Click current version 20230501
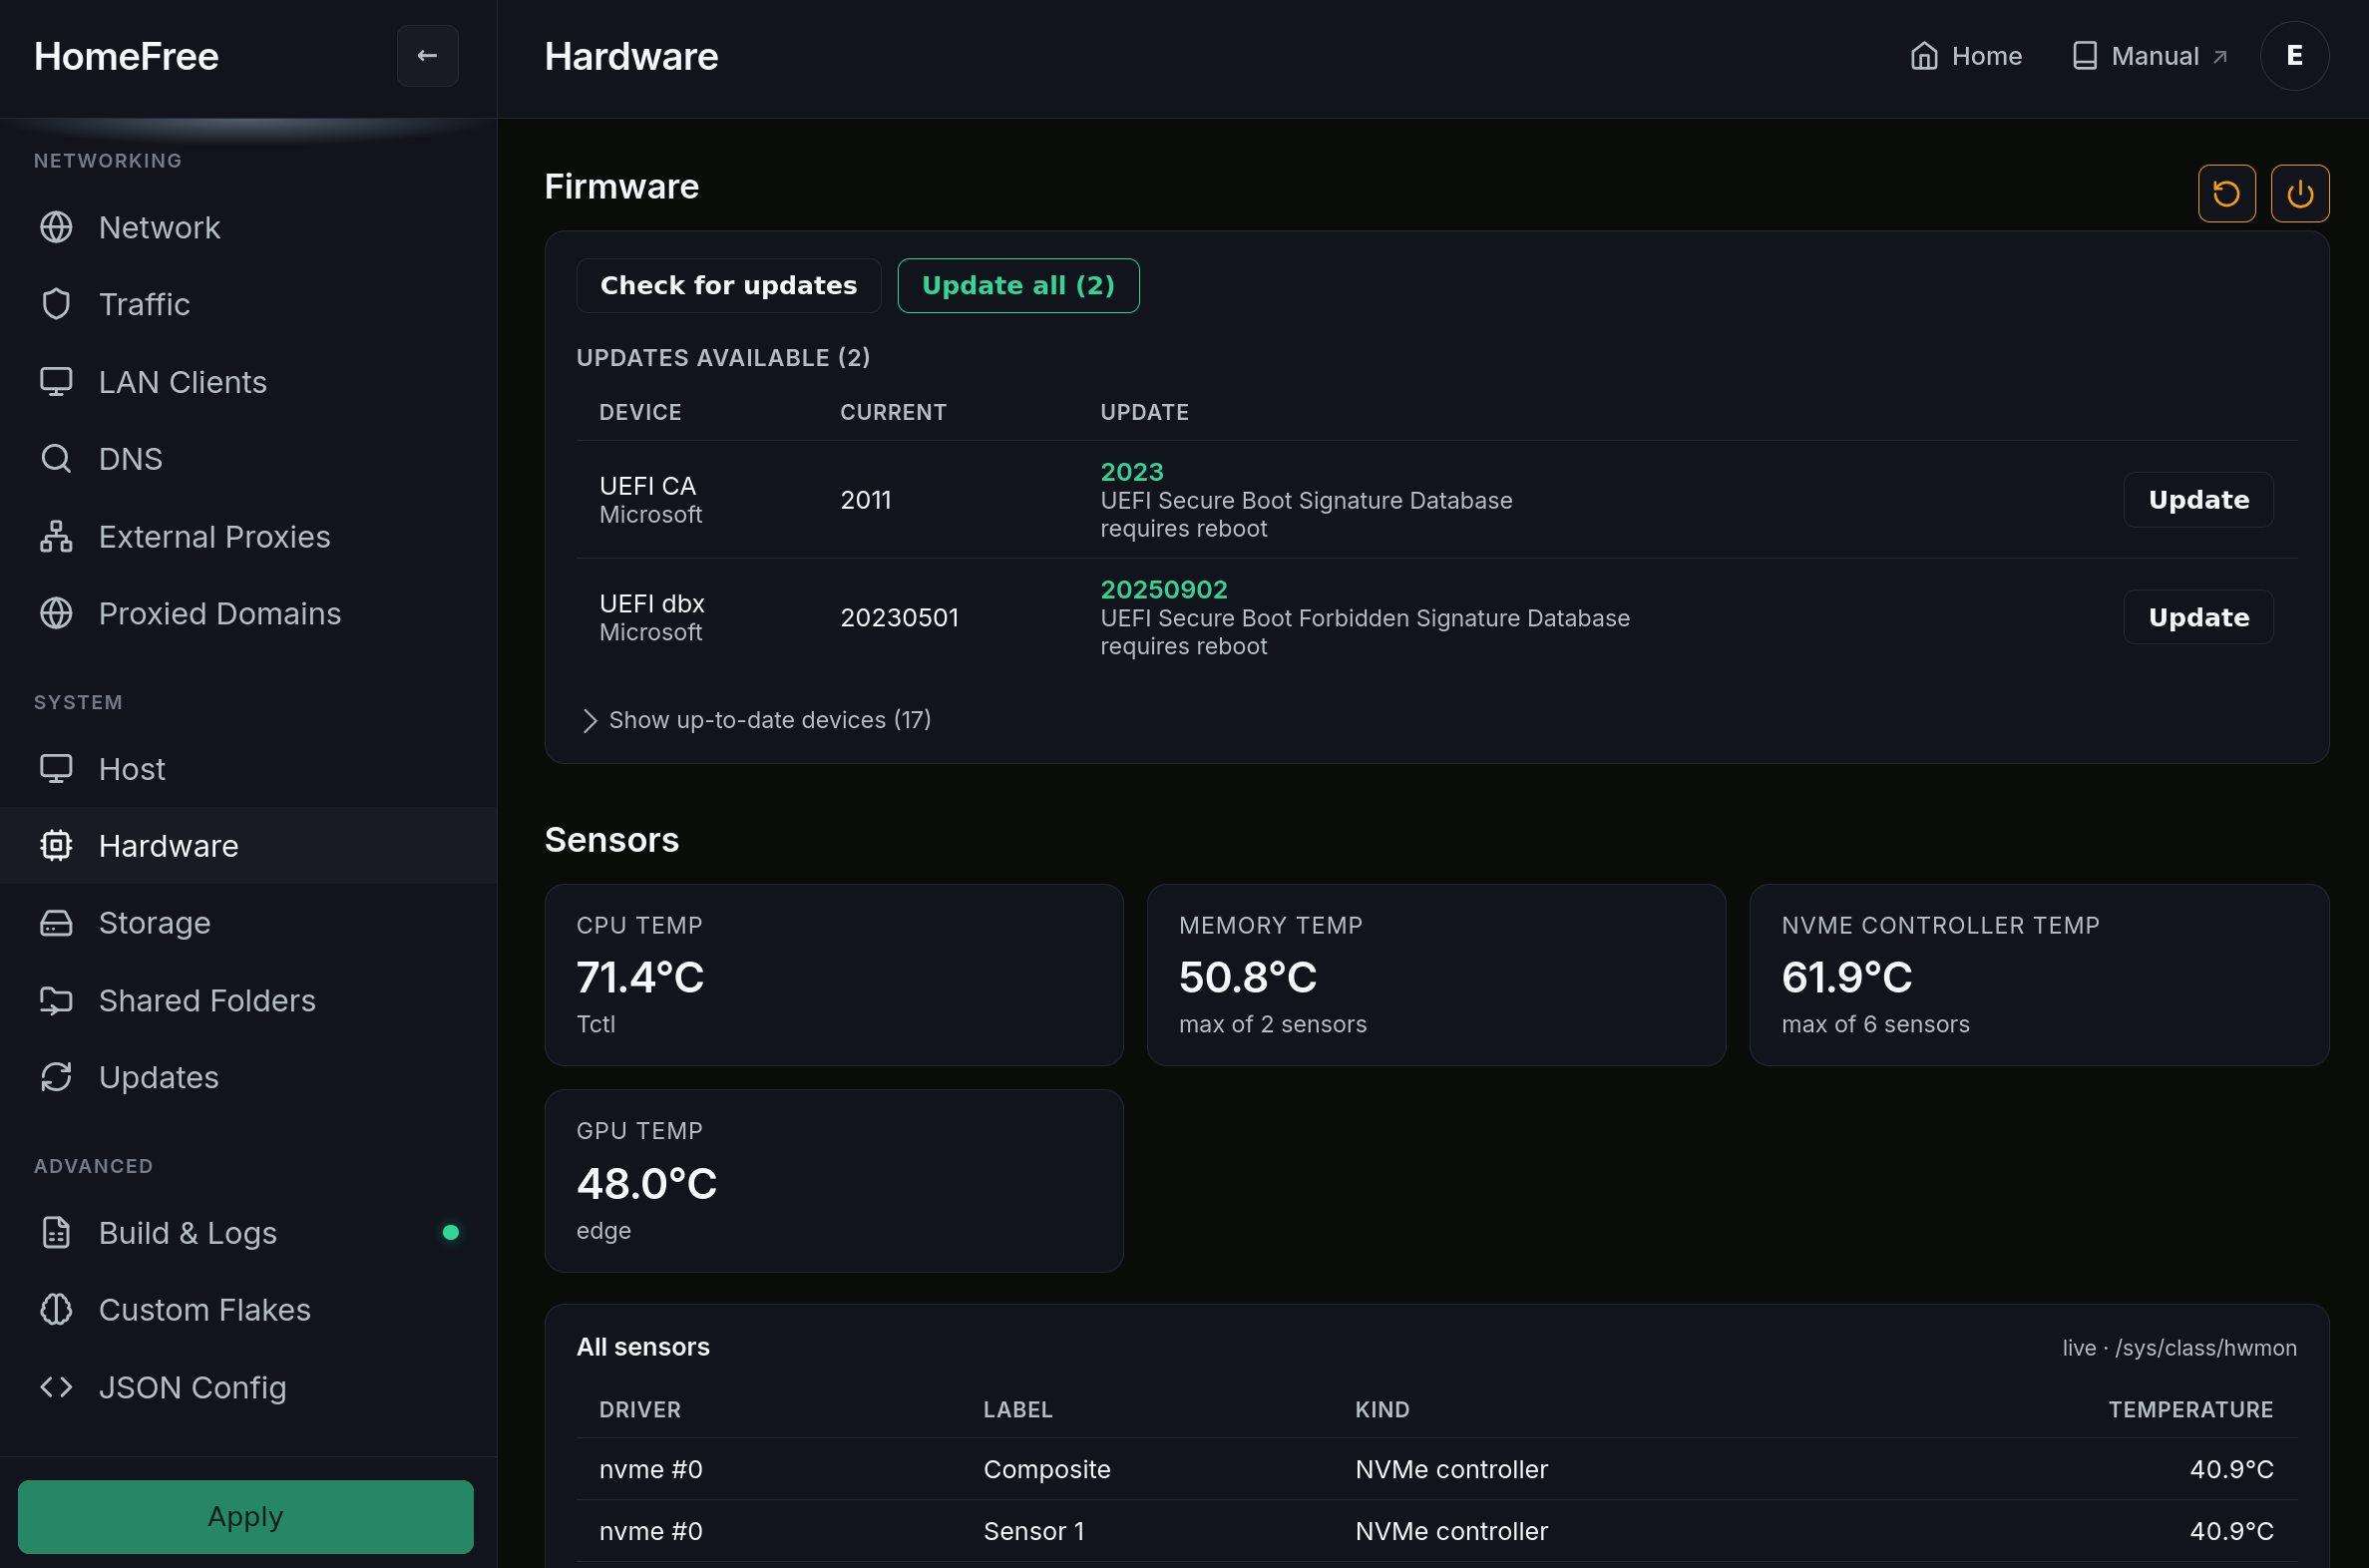This screenshot has height=1568, width=2369. coord(899,618)
